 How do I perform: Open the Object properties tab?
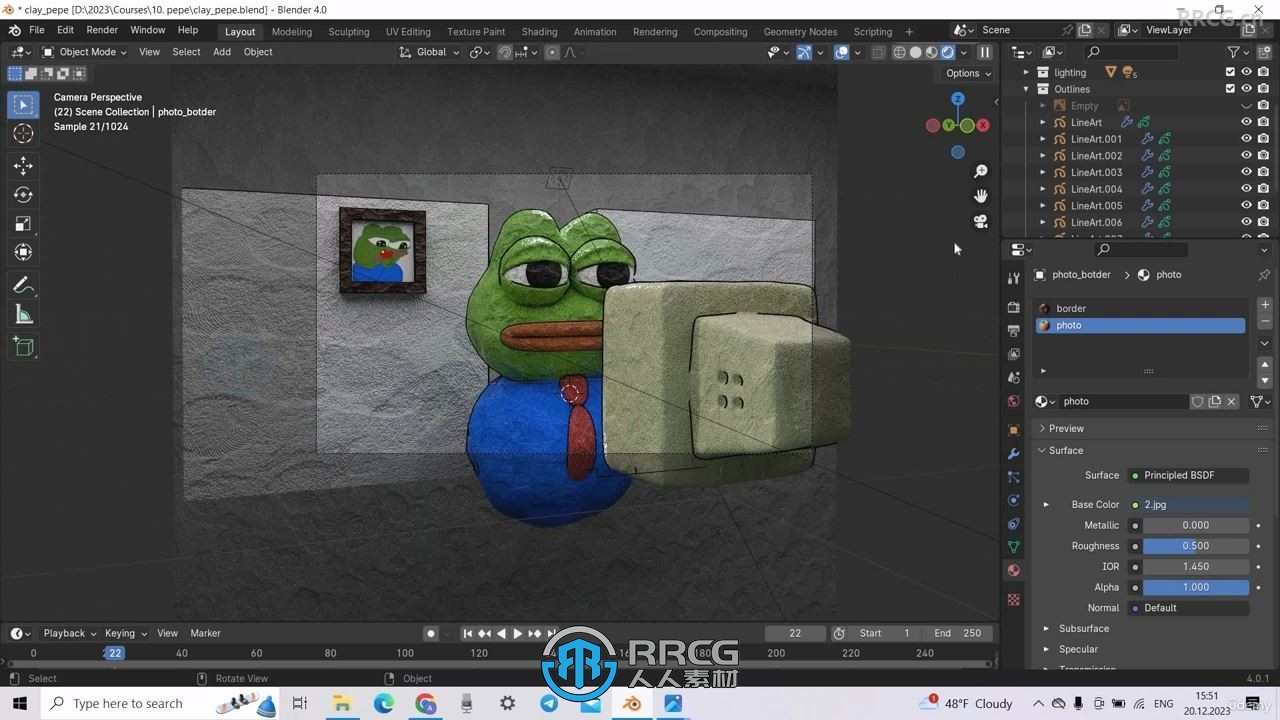(1014, 429)
